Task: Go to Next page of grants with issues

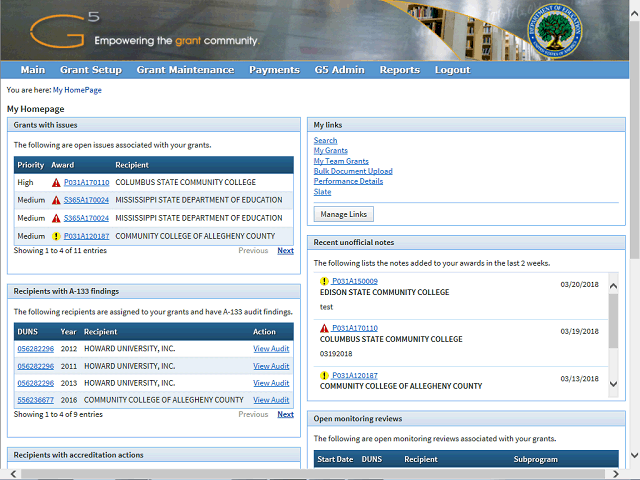Action: pyautogui.click(x=285, y=251)
